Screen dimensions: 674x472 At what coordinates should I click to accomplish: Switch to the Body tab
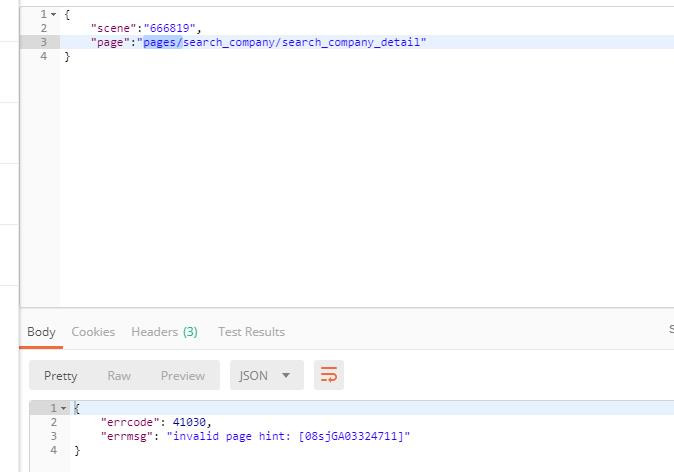pyautogui.click(x=41, y=332)
